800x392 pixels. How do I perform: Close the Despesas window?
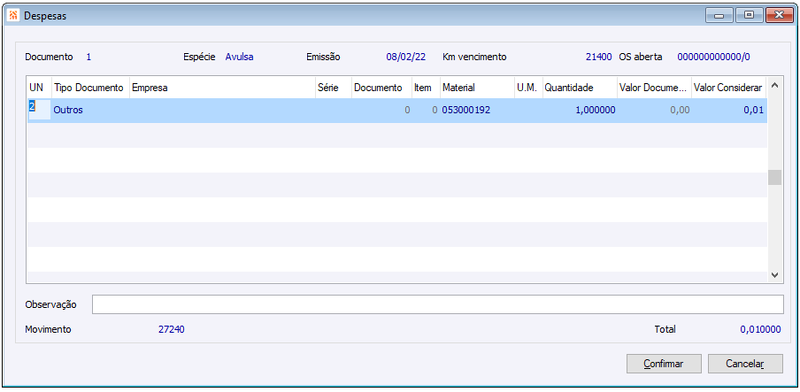tap(779, 16)
